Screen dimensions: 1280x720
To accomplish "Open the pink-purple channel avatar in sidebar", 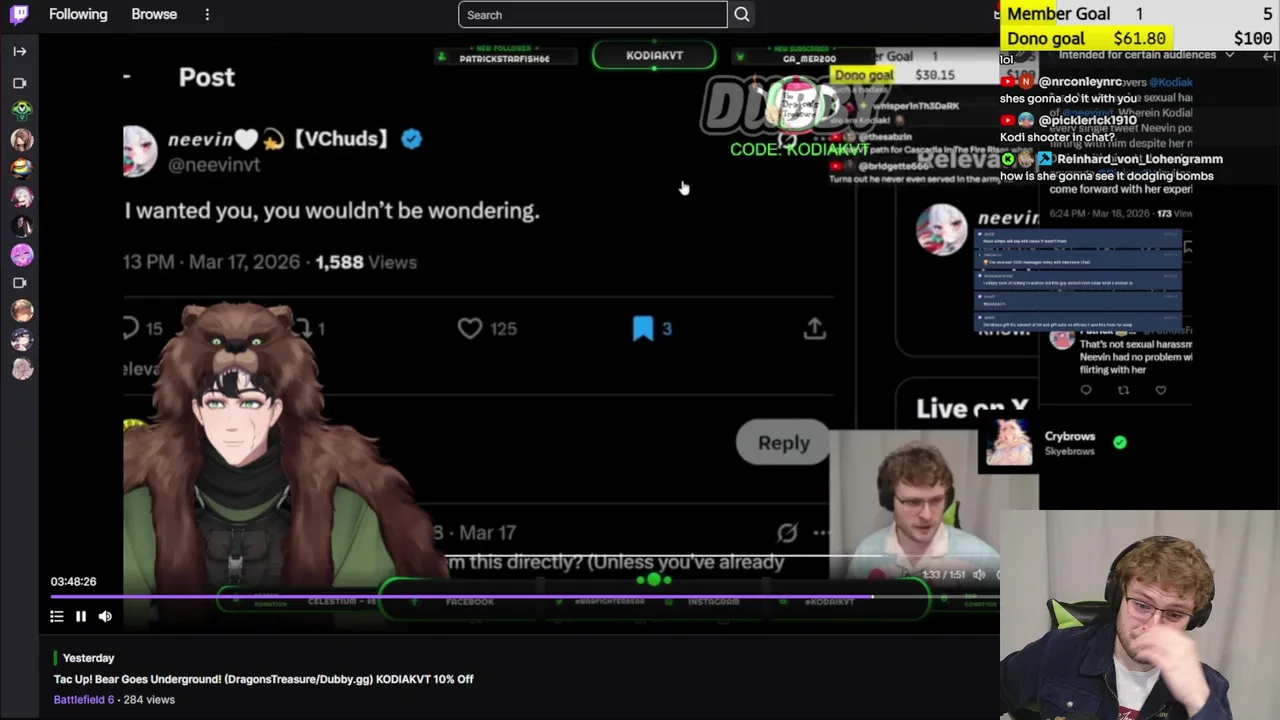I will point(21,255).
